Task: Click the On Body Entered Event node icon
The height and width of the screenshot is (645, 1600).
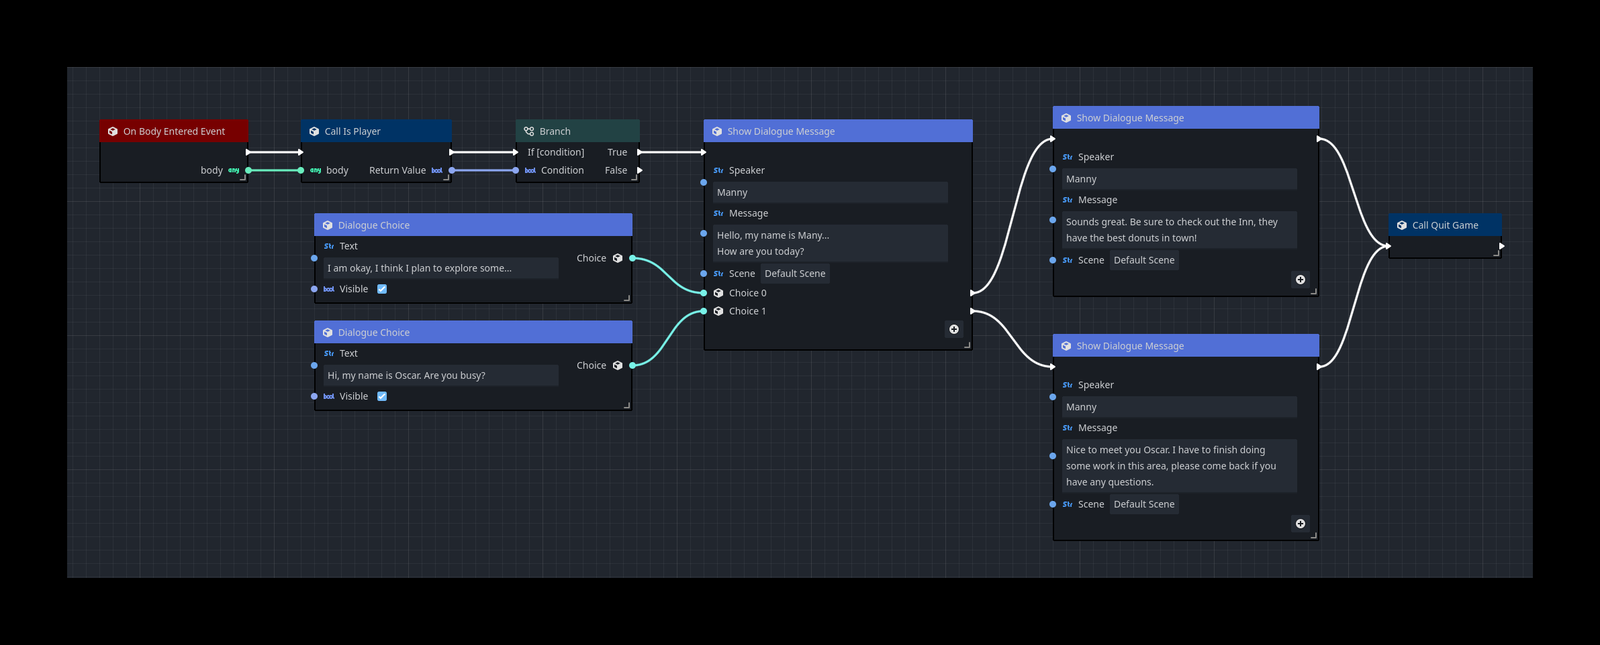Action: pos(113,132)
